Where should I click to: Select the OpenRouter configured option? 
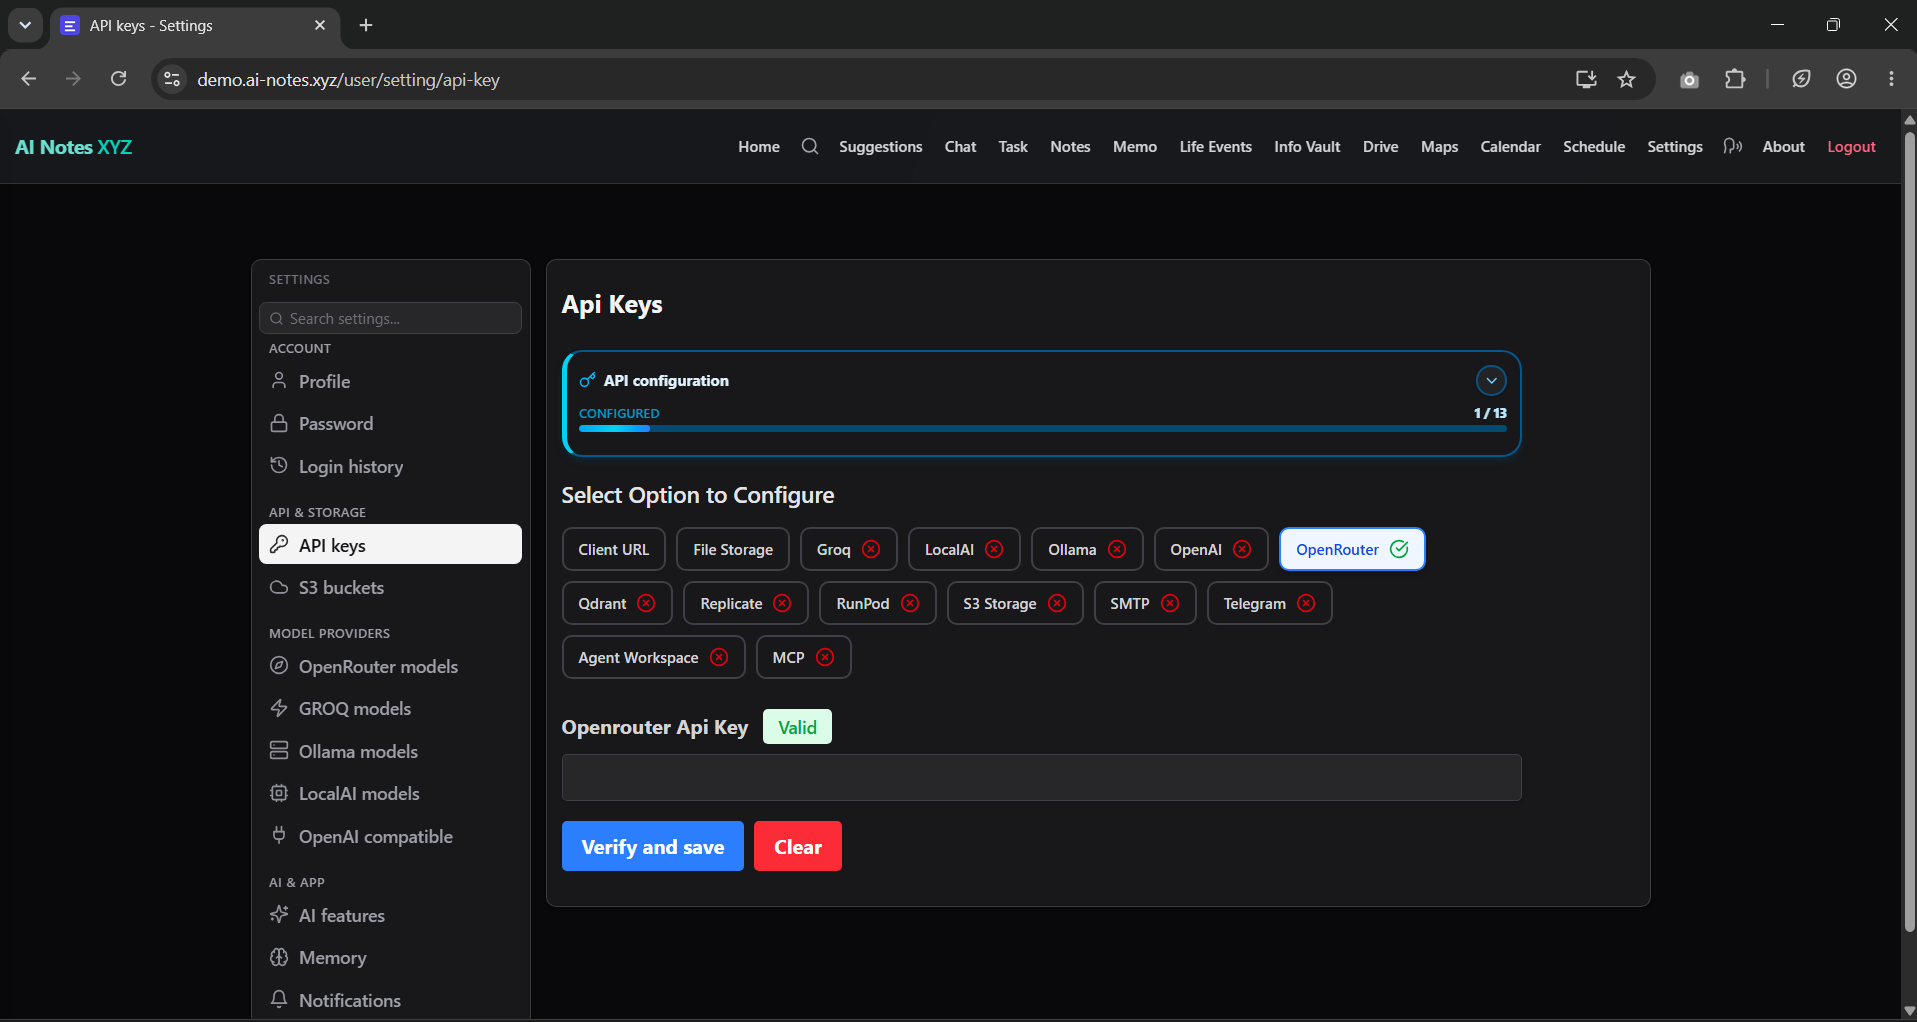[x=1352, y=549]
